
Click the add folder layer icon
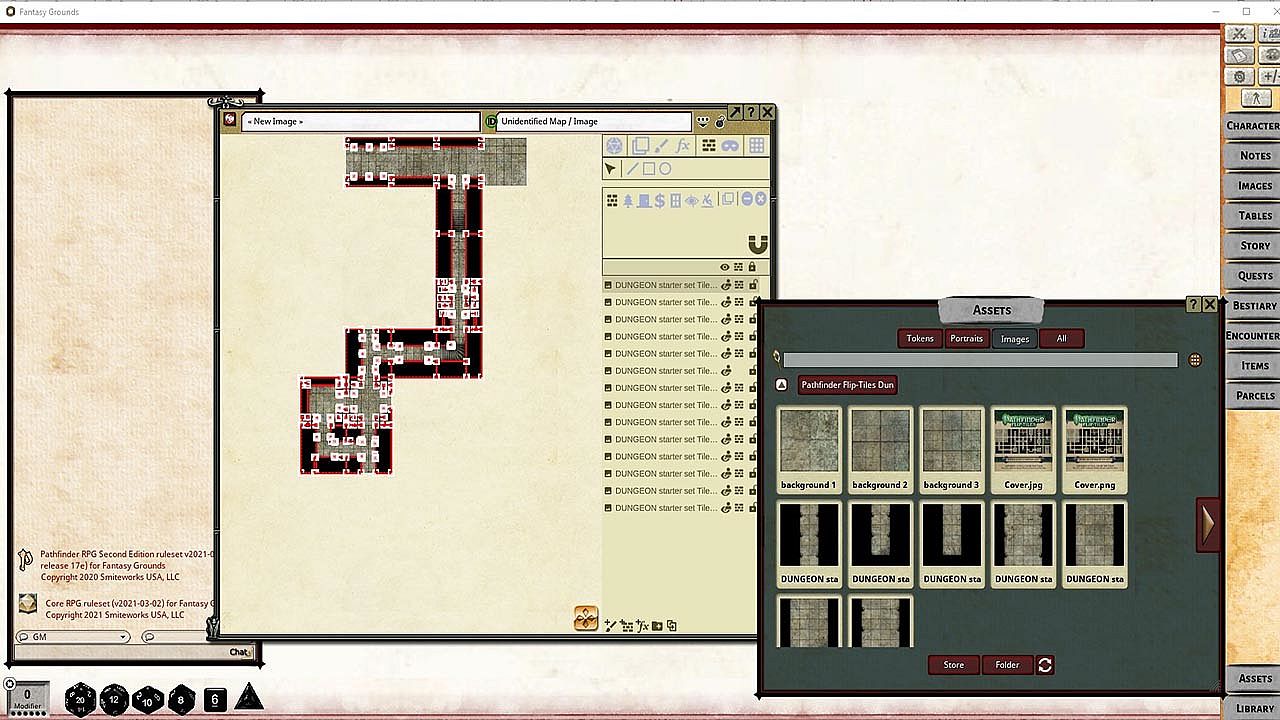pos(657,626)
